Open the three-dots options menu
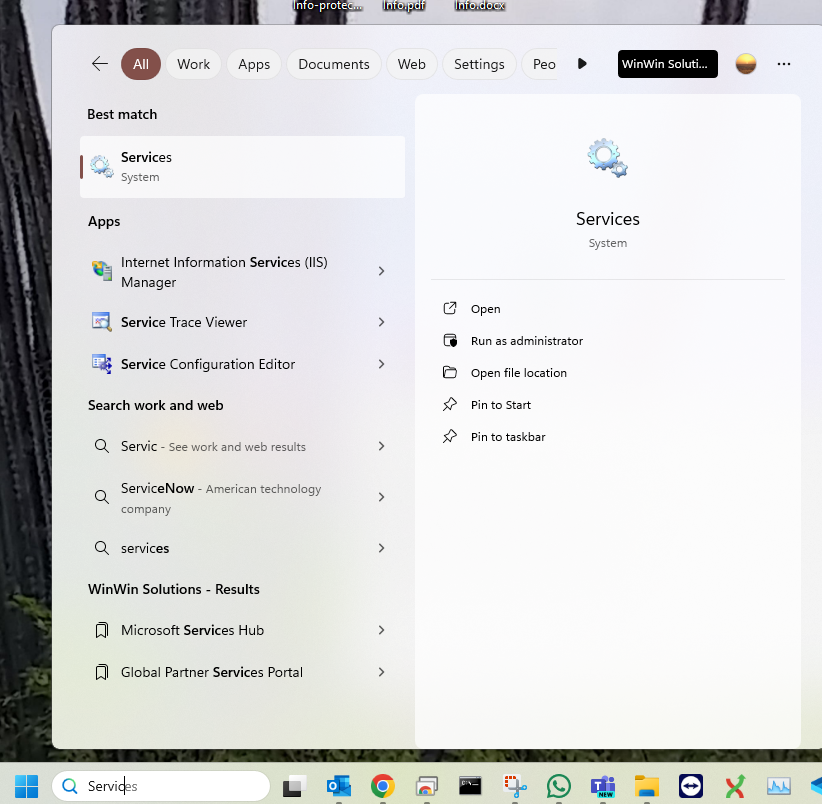Screen dimensions: 822x804 pos(784,64)
